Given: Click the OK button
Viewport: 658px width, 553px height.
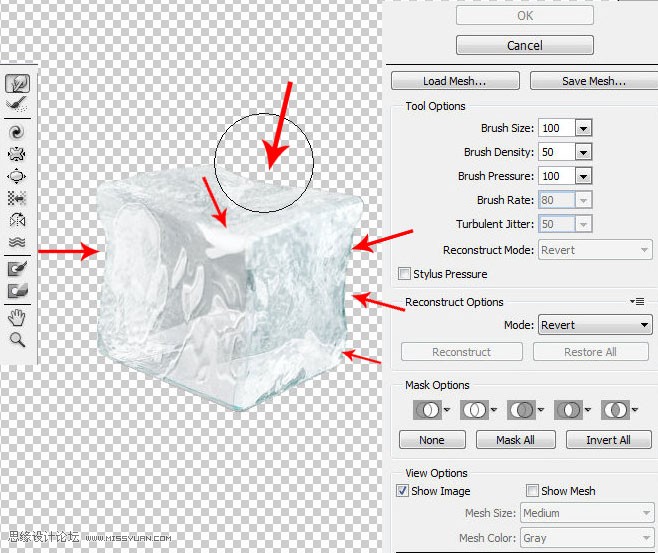Looking at the screenshot, I should pos(525,16).
